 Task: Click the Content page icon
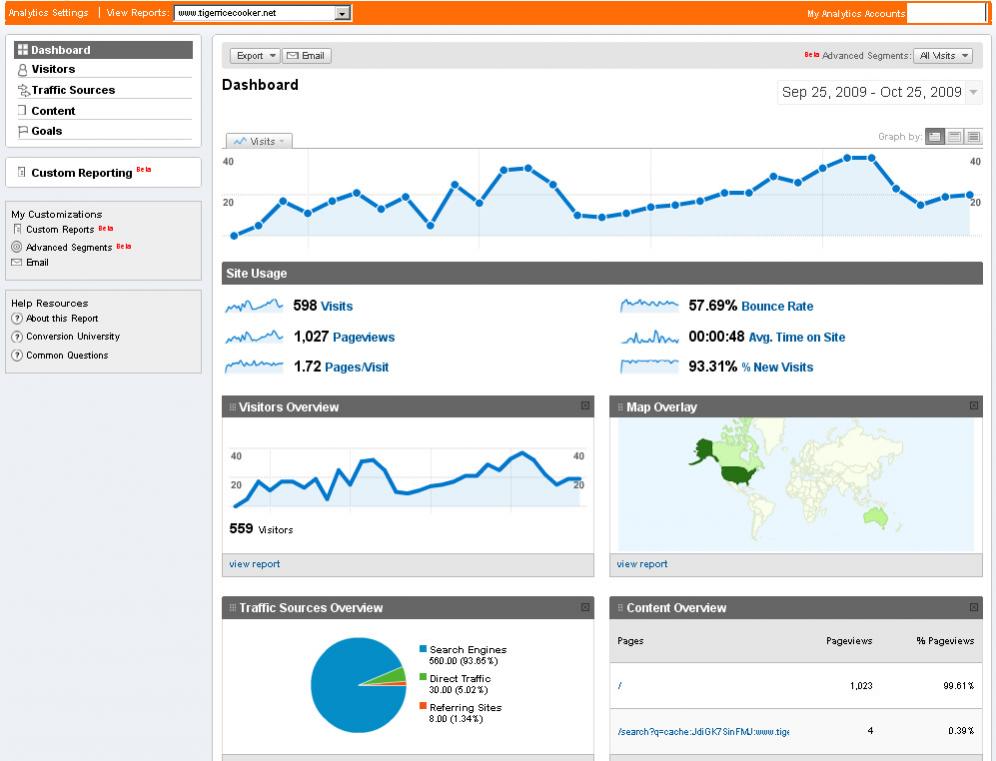[22, 111]
